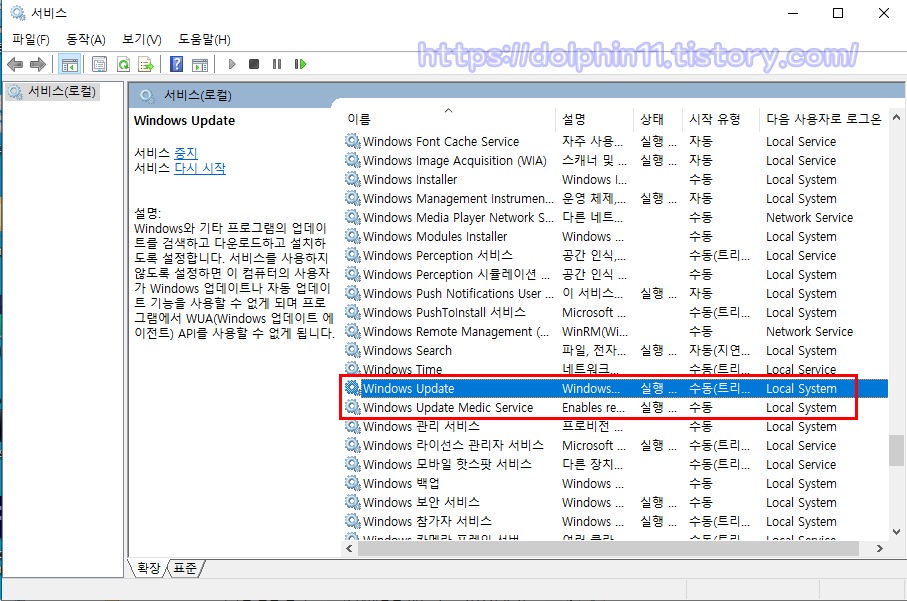Viewport: 907px width, 601px height.
Task: Click the vertical scrollbar thumb
Action: click(x=897, y=450)
